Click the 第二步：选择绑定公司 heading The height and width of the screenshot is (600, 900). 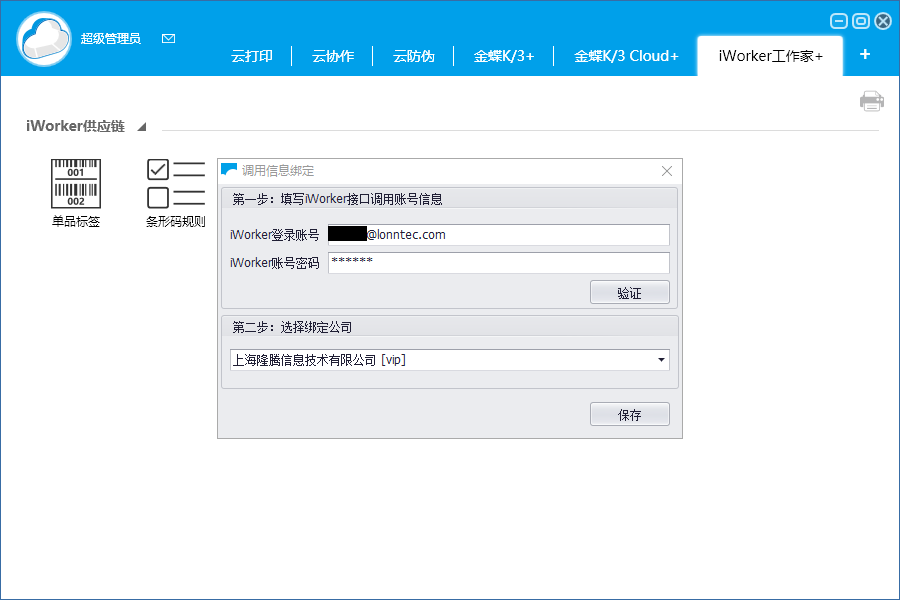coord(292,327)
